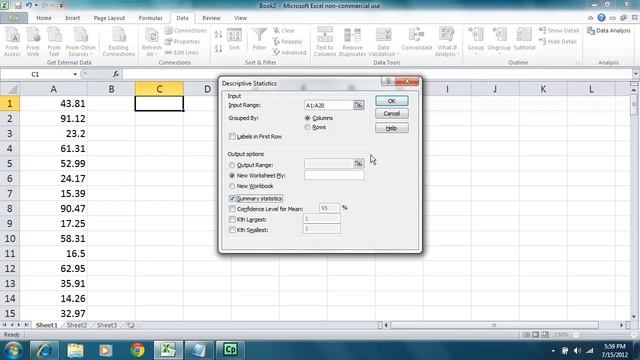640x360 pixels.
Task: Enable Confidence Level for Mean checkbox
Action: 232,209
